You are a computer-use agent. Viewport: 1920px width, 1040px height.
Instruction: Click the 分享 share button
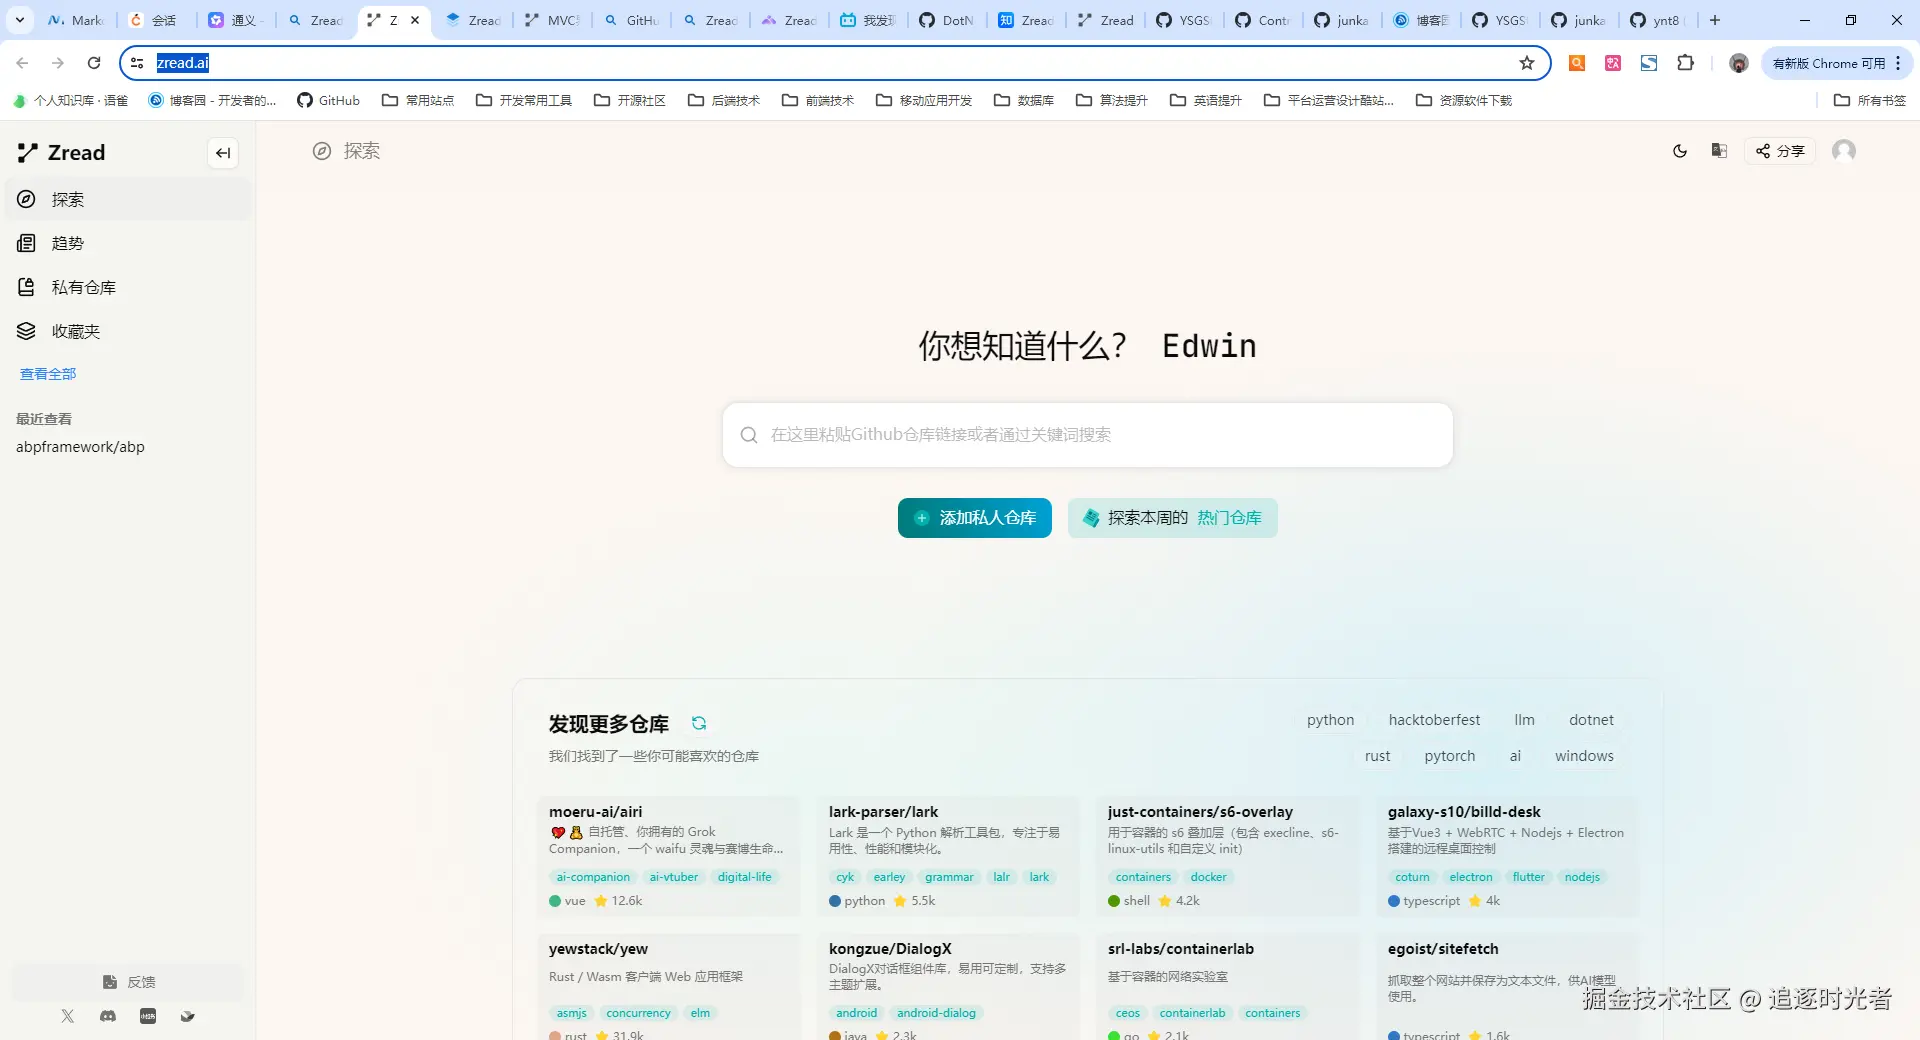tap(1780, 151)
